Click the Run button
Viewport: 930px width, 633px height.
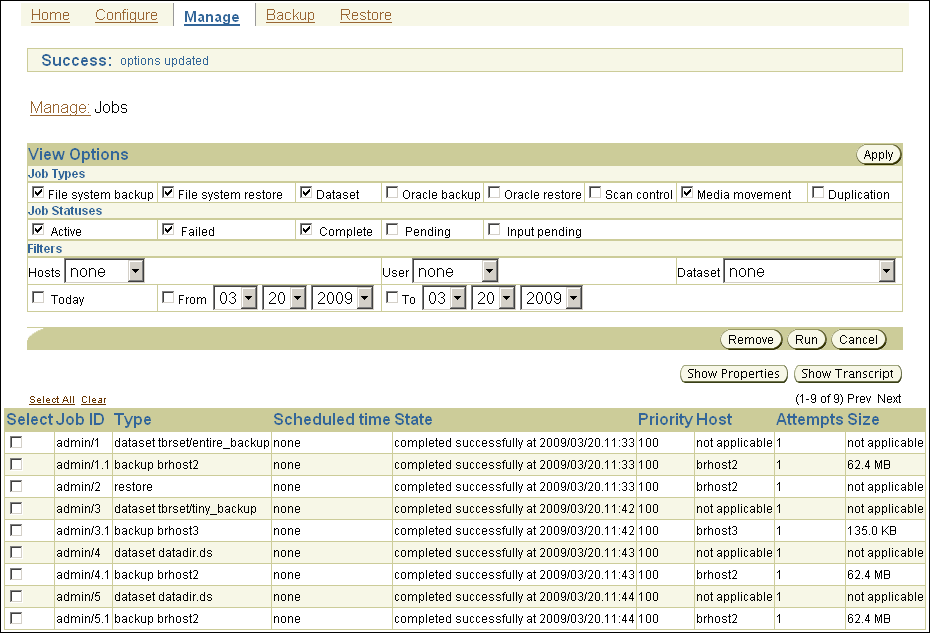806,339
